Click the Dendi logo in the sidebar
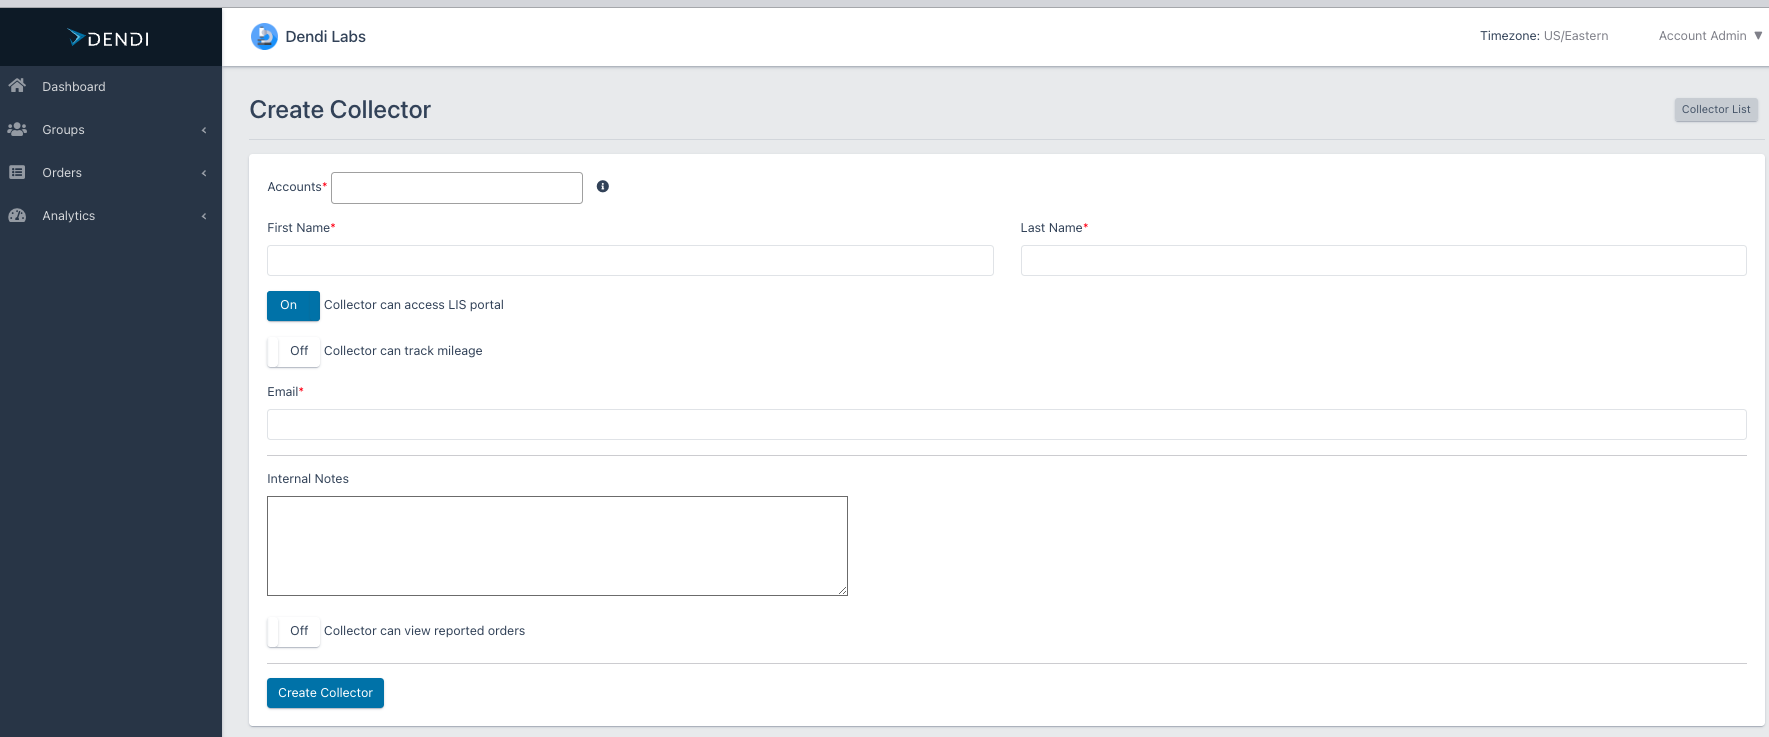This screenshot has height=737, width=1769. [x=108, y=38]
